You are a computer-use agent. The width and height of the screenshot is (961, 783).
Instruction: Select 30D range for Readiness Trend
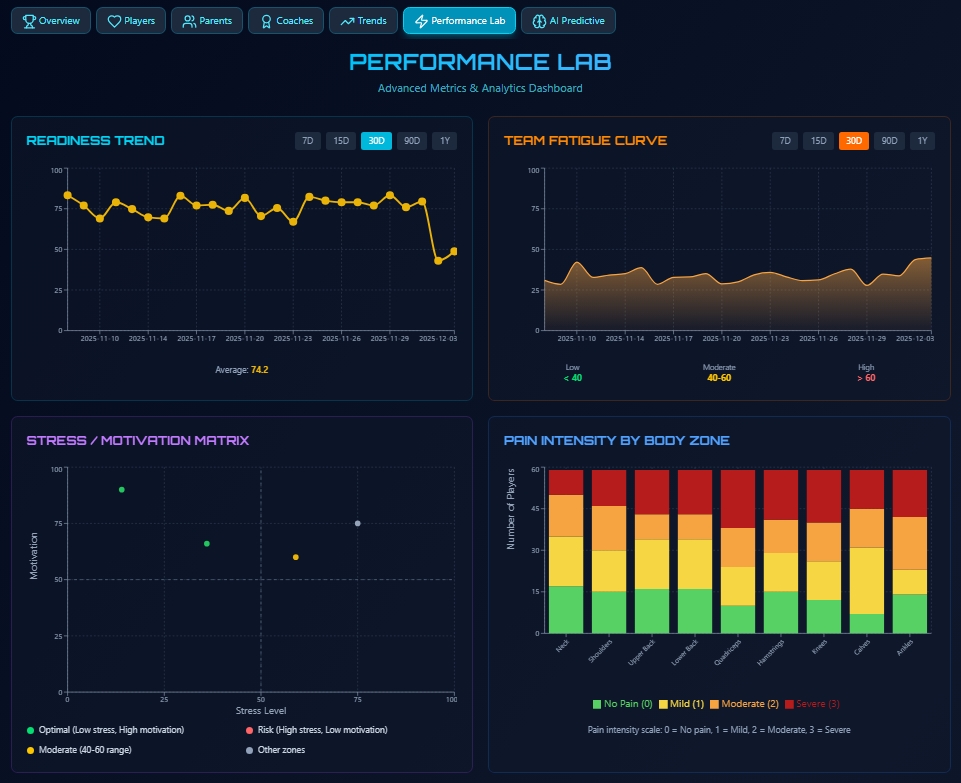375,141
